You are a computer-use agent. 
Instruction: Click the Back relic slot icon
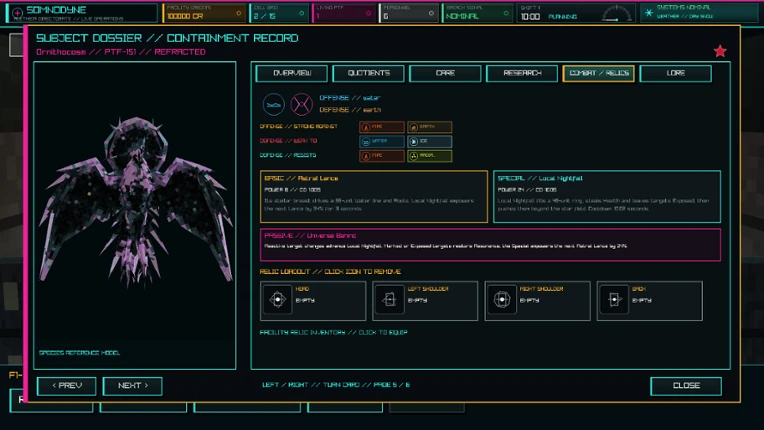[x=614, y=299]
